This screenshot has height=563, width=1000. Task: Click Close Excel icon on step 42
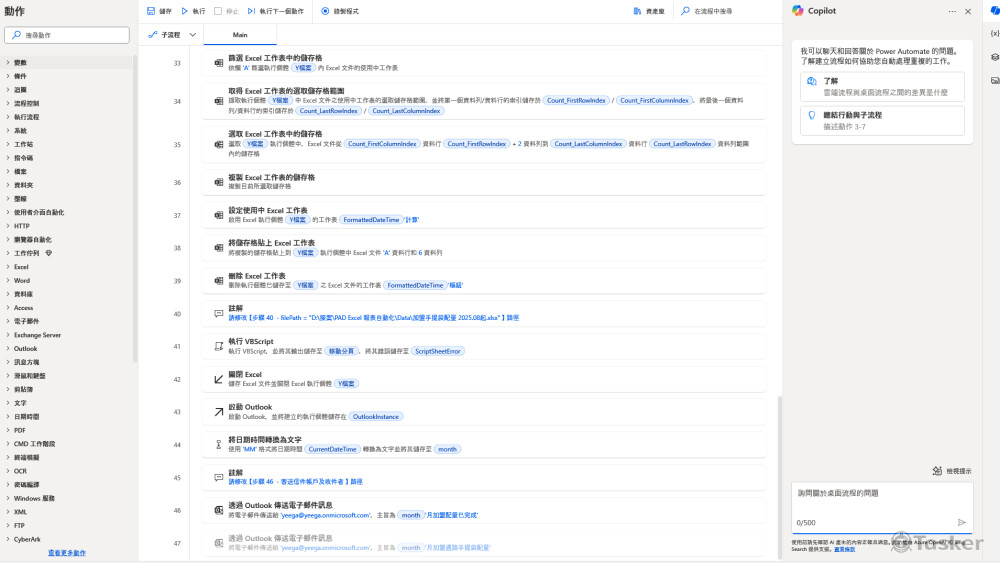219,379
